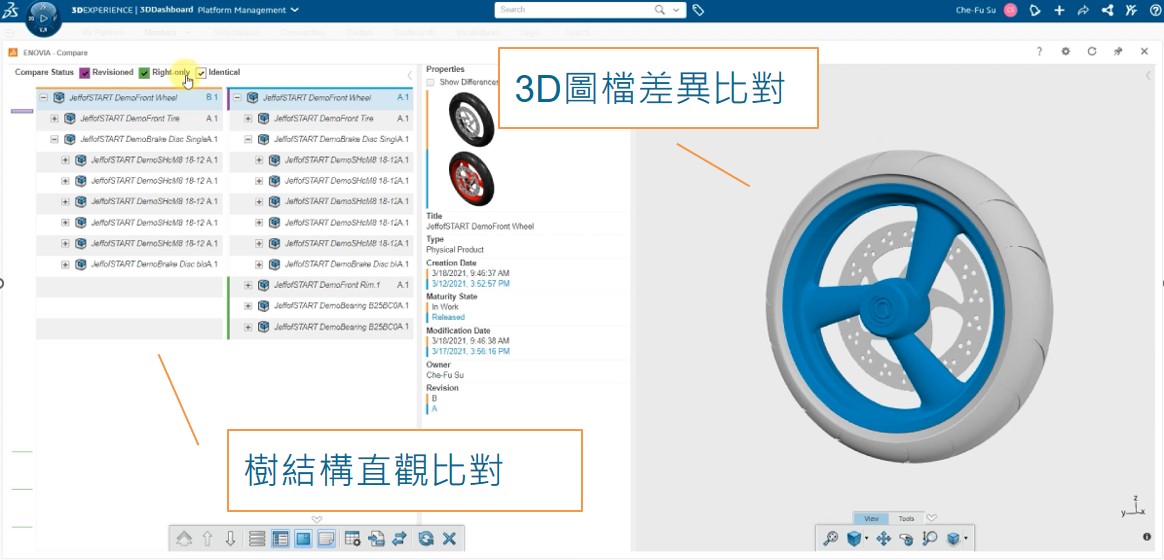Toggle the Right only status checkbox
Image resolution: width=1164 pixels, height=560 pixels.
144,73
